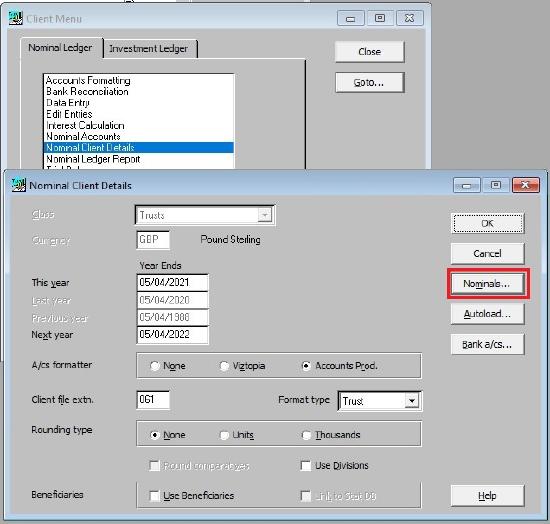Screen dimensions: 550x524
Task: Open the Nominals... dialog
Action: [488, 283]
